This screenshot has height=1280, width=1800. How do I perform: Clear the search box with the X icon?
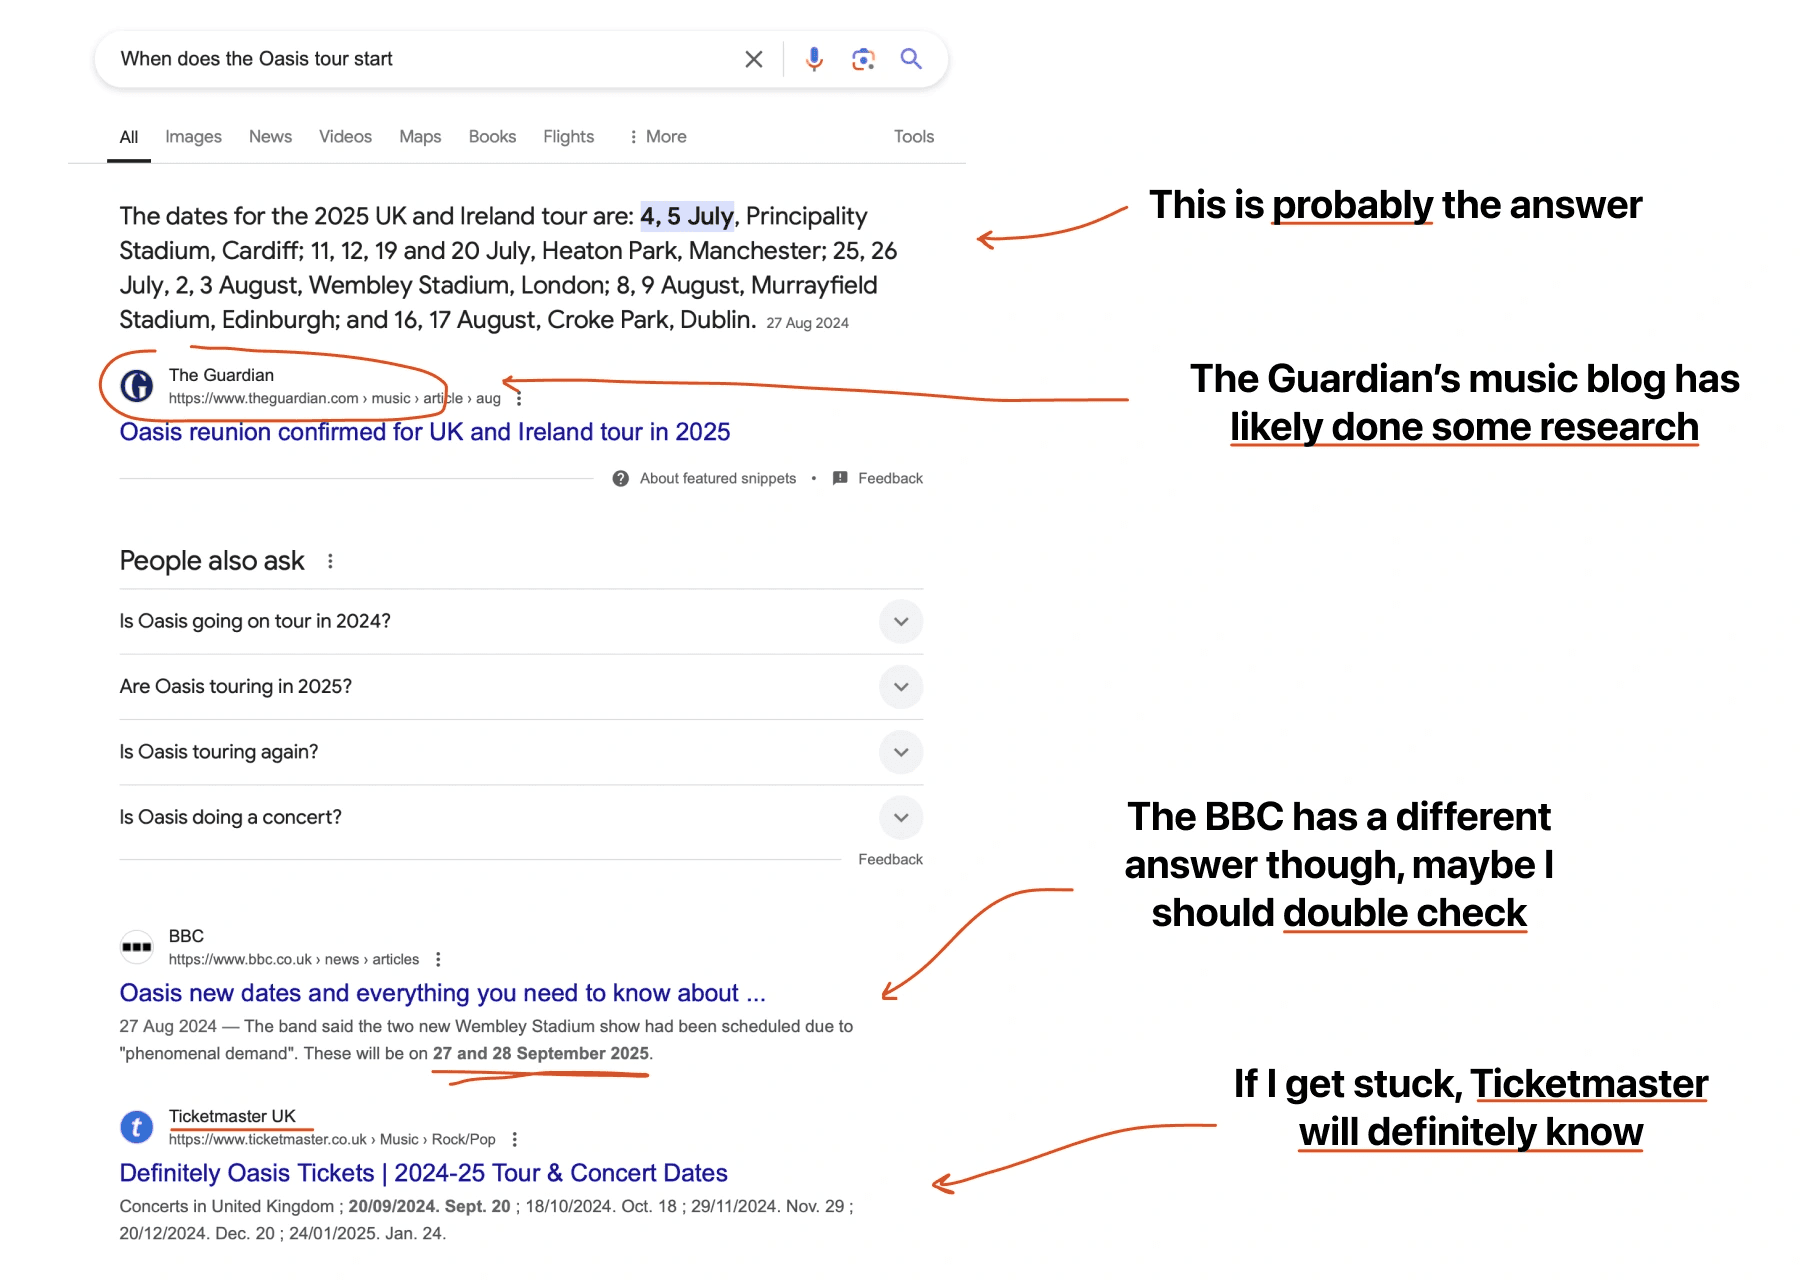754,59
